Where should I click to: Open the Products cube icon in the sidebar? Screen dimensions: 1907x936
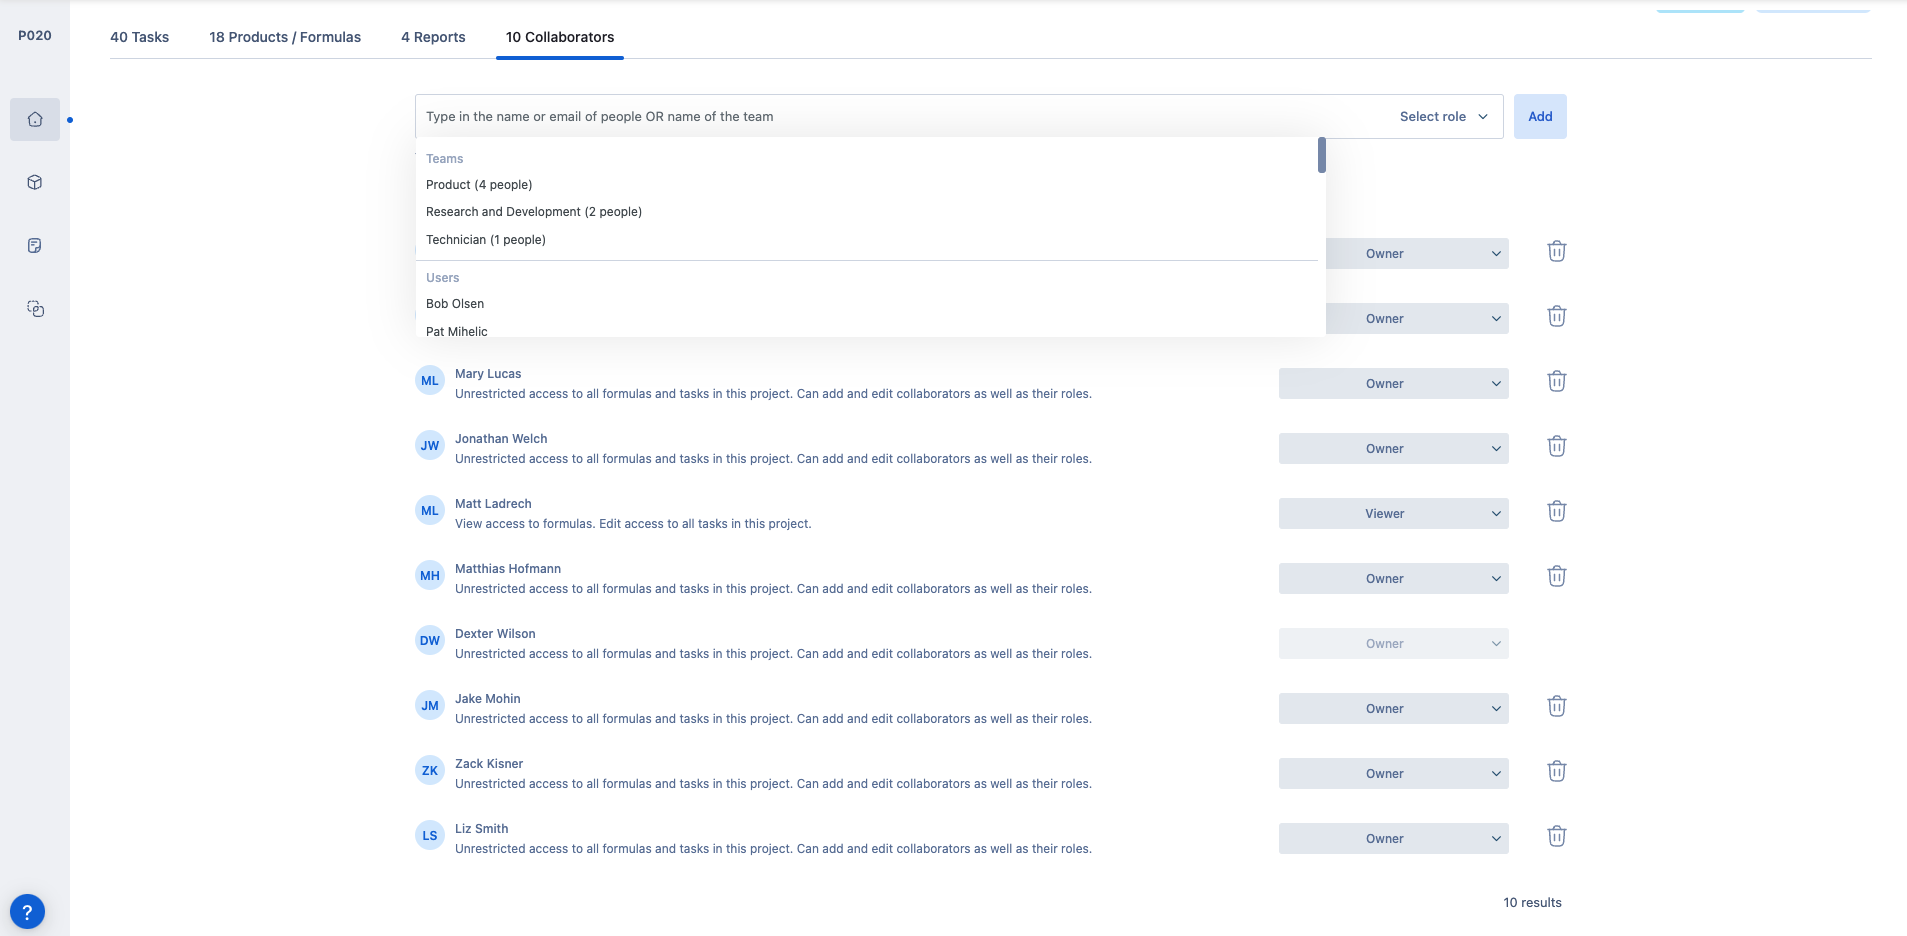point(35,182)
